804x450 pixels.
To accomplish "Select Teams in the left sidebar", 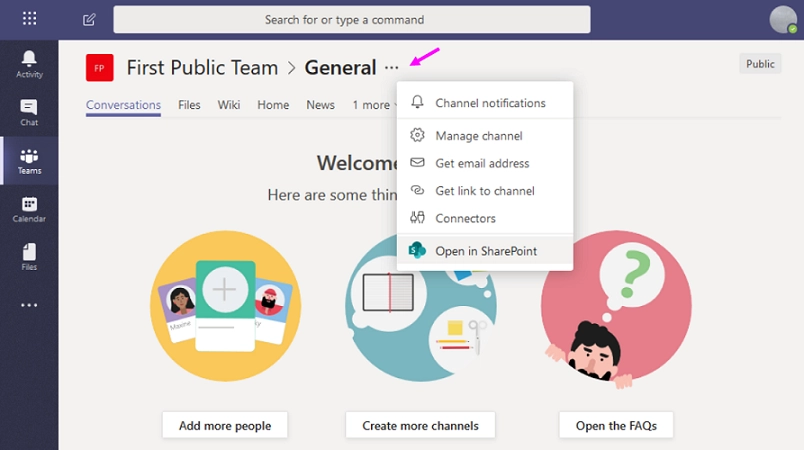I will pos(29,160).
